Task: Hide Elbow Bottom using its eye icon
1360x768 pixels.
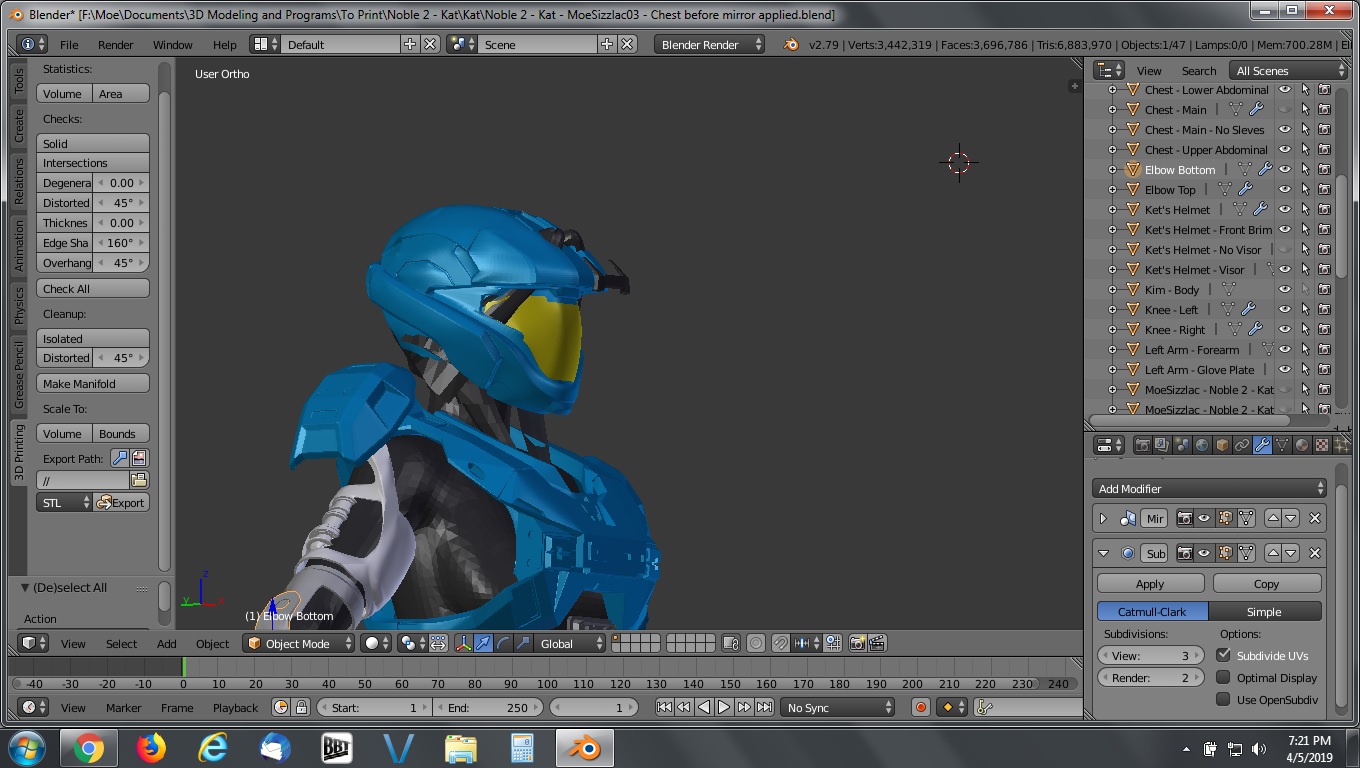Action: tap(1285, 170)
